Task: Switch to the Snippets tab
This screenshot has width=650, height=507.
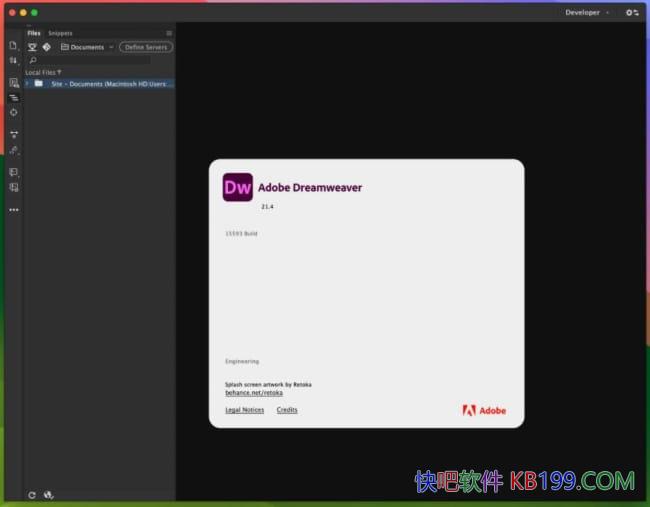Action: [60, 33]
